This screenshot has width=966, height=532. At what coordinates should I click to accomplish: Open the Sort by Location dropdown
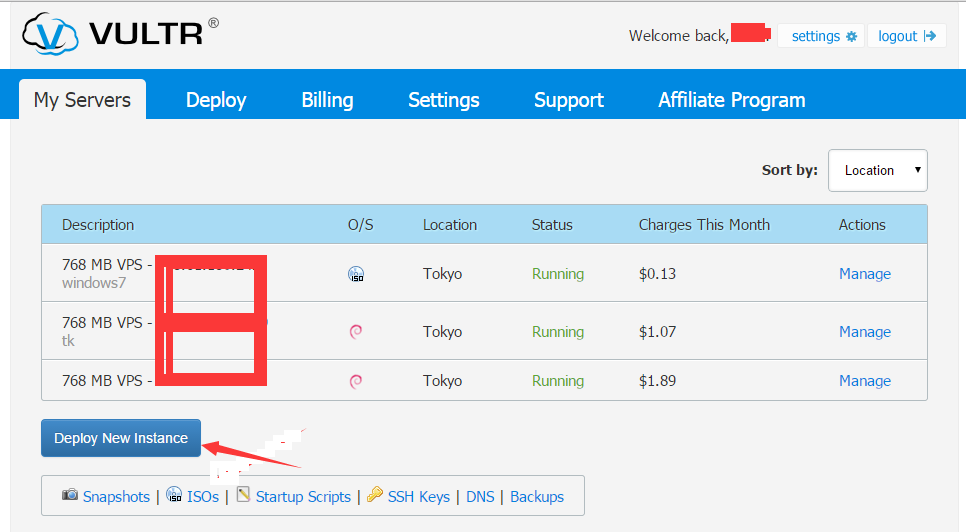tap(877, 170)
